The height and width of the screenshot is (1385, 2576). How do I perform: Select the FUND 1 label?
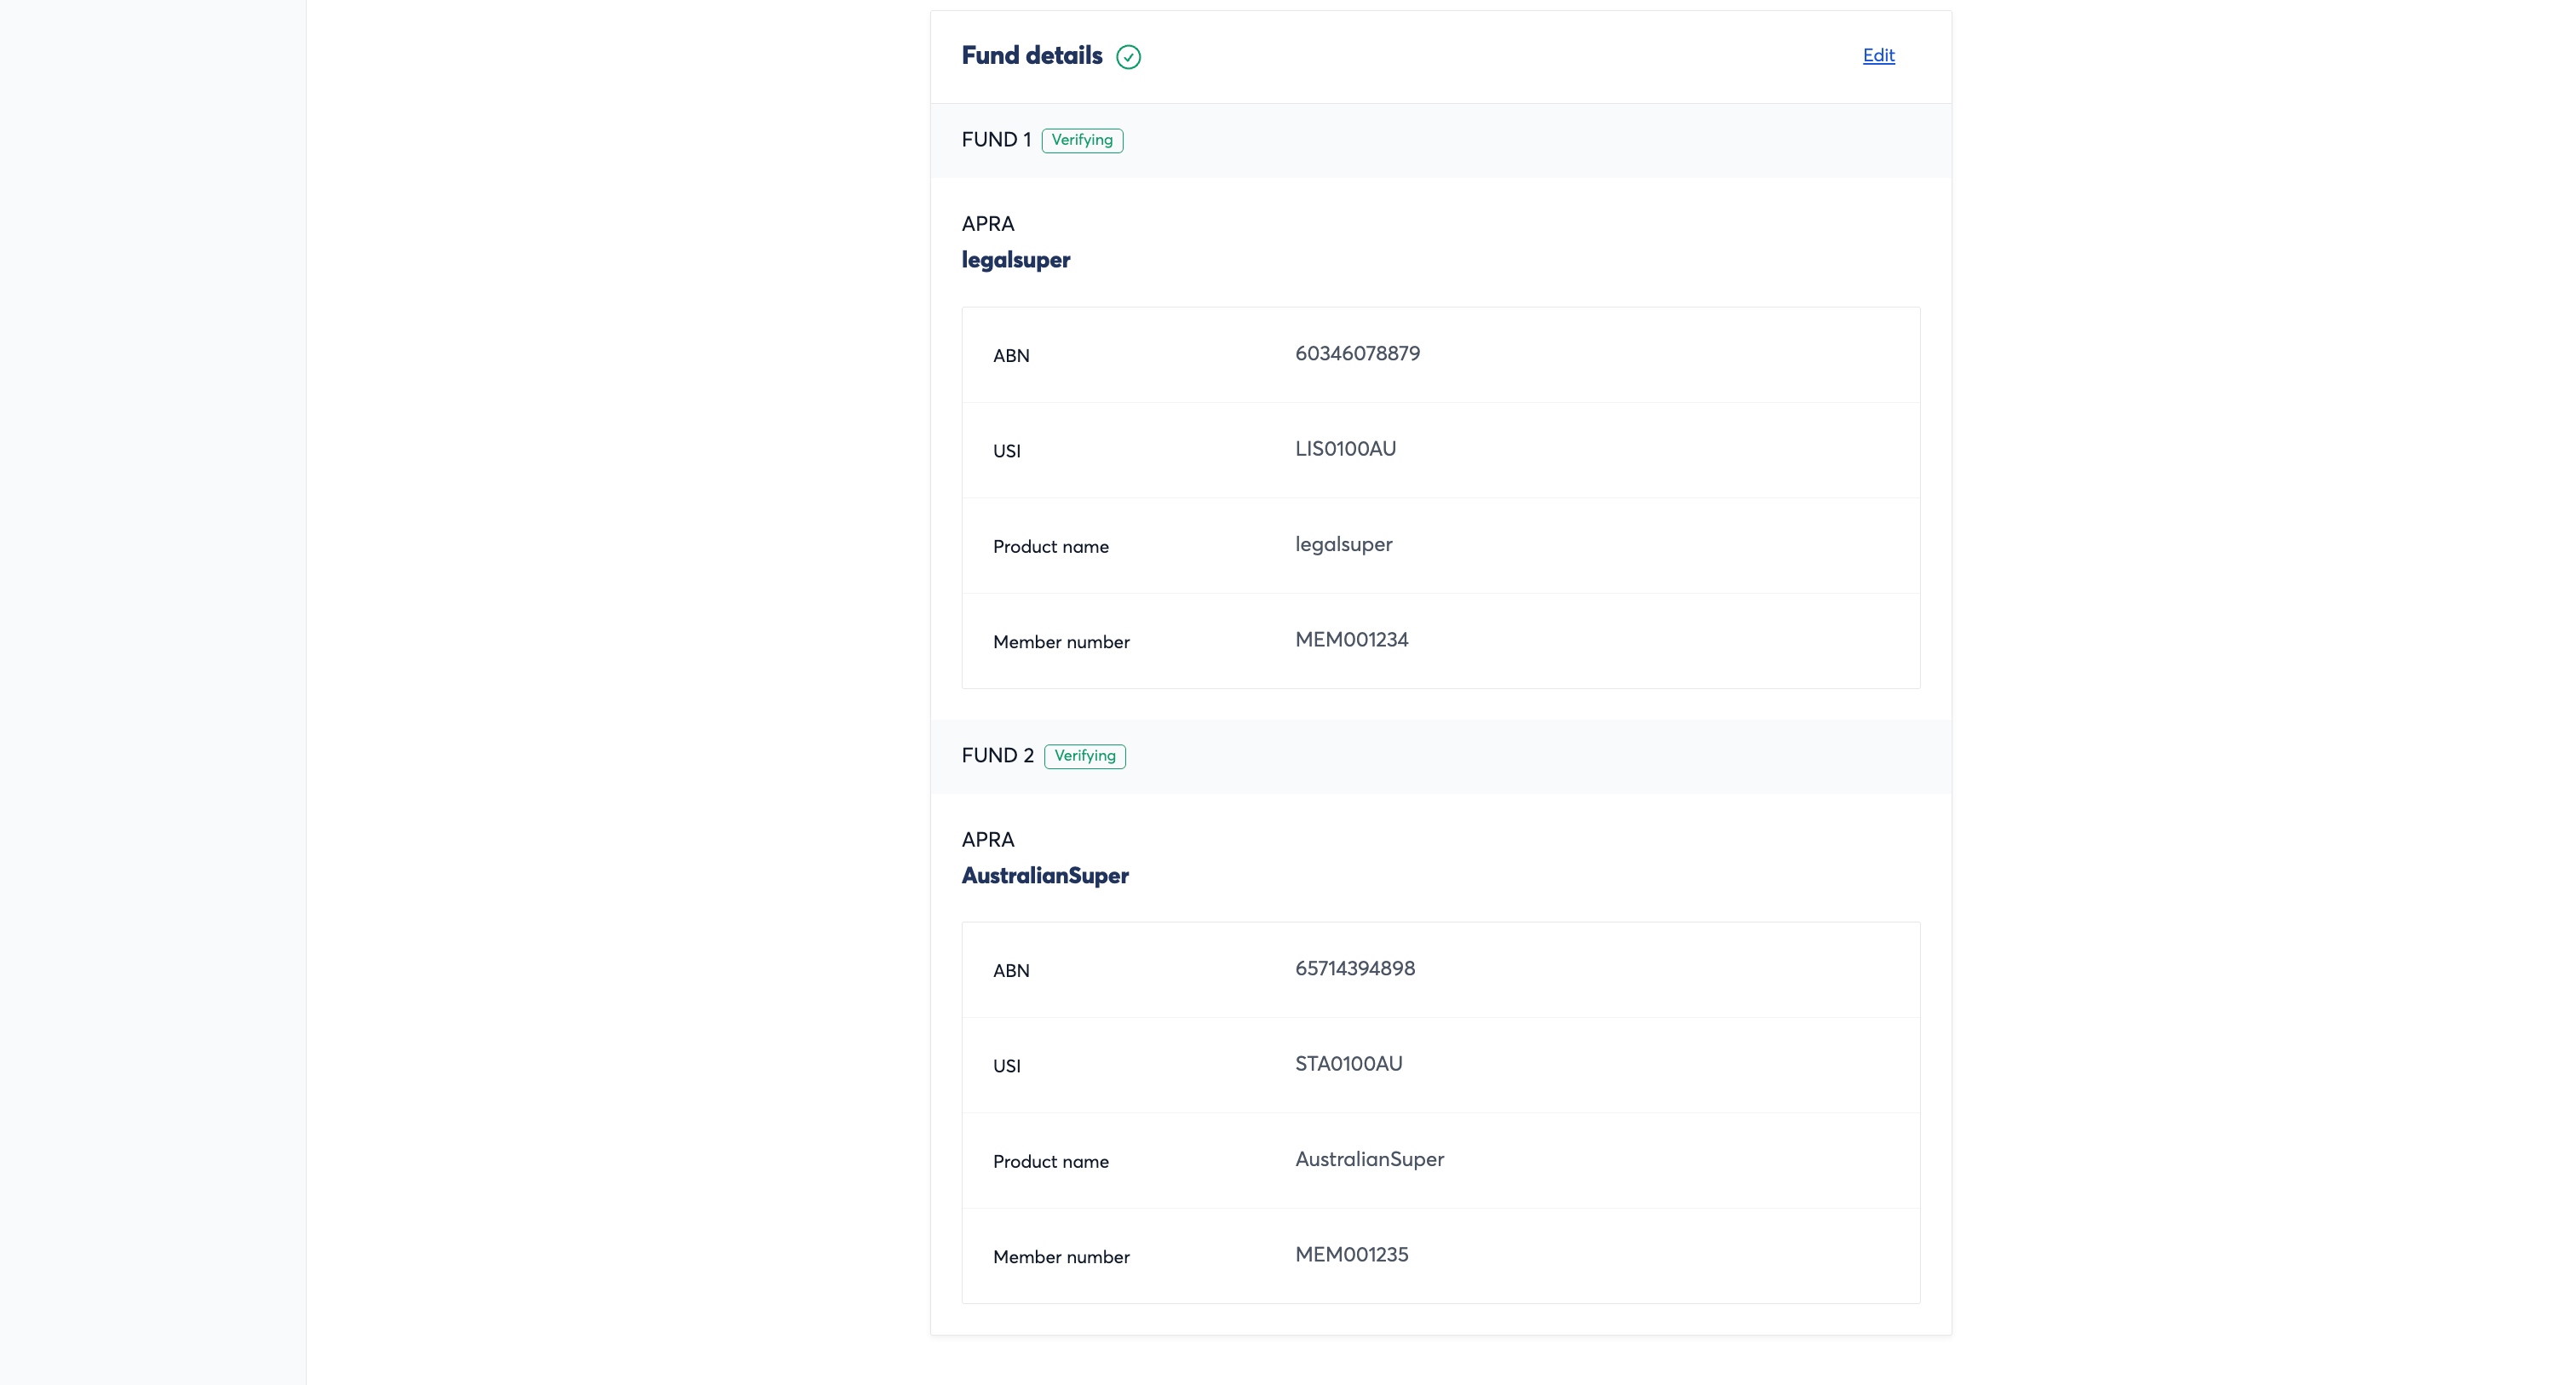point(996,140)
